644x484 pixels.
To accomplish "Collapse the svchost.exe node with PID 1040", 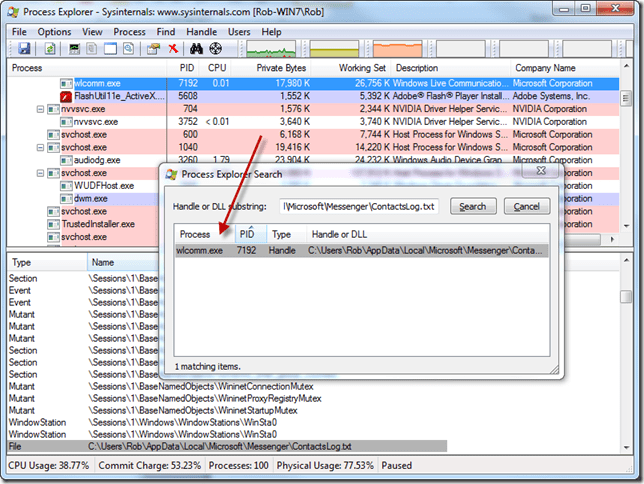I will tap(41, 147).
